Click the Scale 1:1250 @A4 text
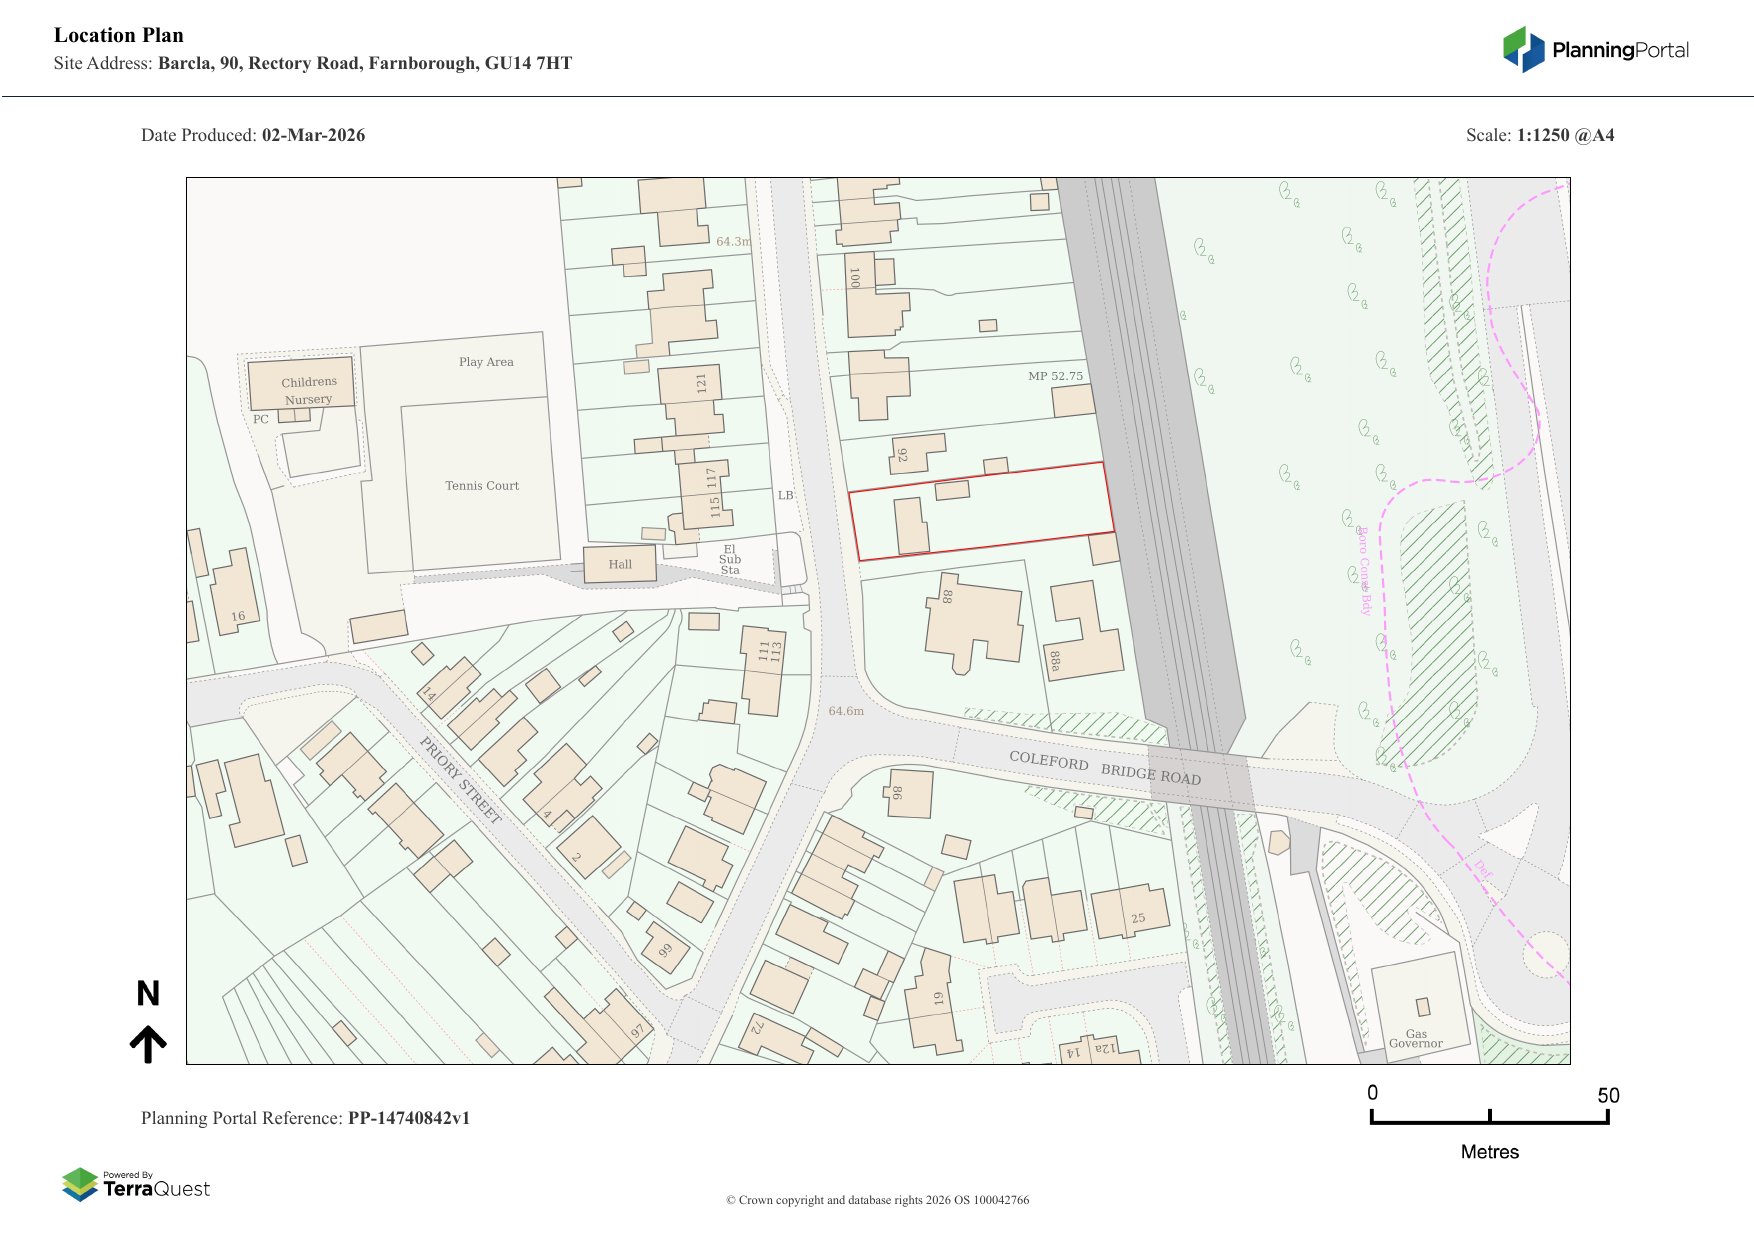Image resolution: width=1754 pixels, height=1241 pixels. pyautogui.click(x=1539, y=135)
